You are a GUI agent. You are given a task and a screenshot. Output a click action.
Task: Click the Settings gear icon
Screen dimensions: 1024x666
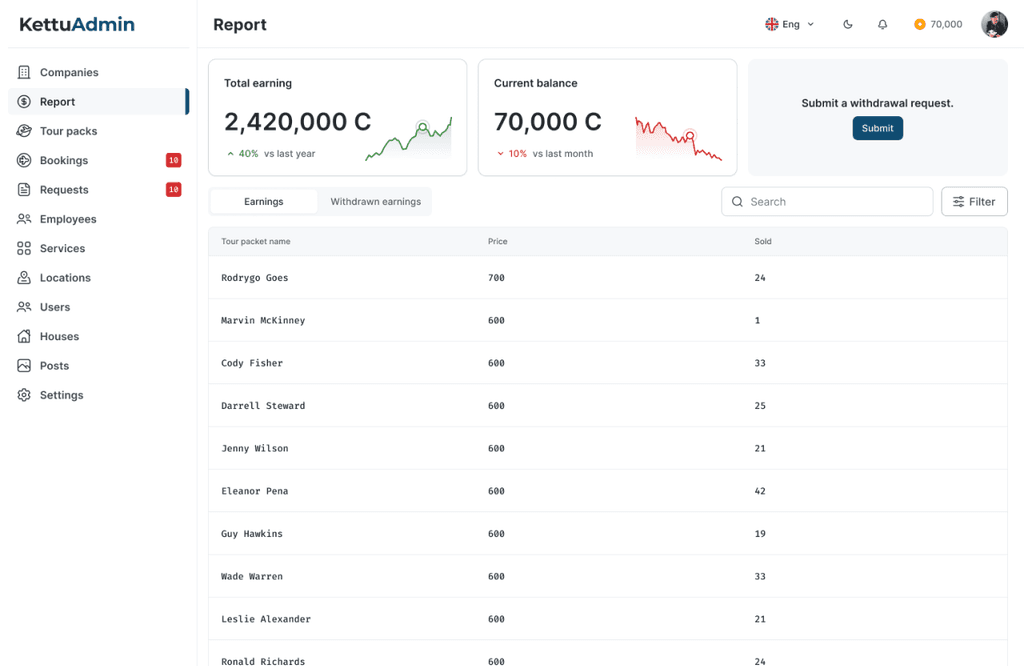tap(24, 395)
